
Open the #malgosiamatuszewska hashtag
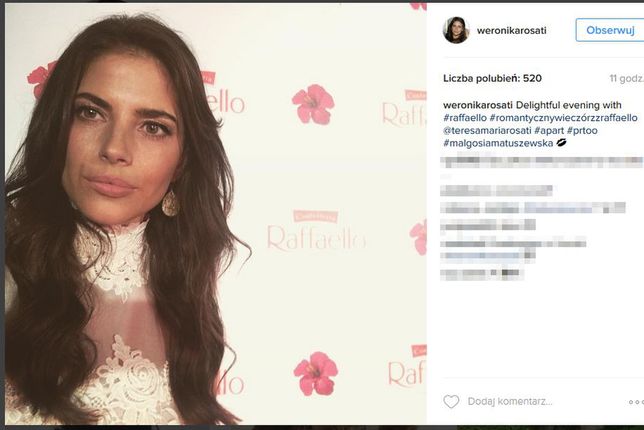click(498, 143)
